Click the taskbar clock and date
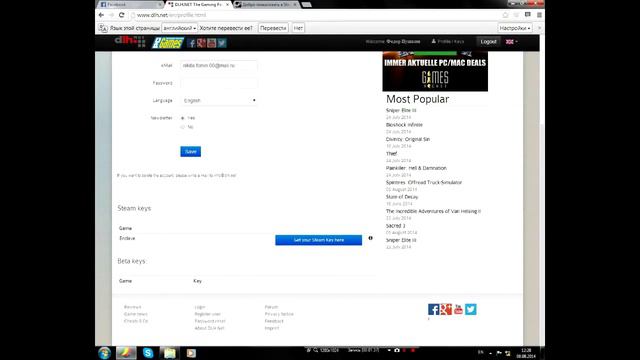 526,353
